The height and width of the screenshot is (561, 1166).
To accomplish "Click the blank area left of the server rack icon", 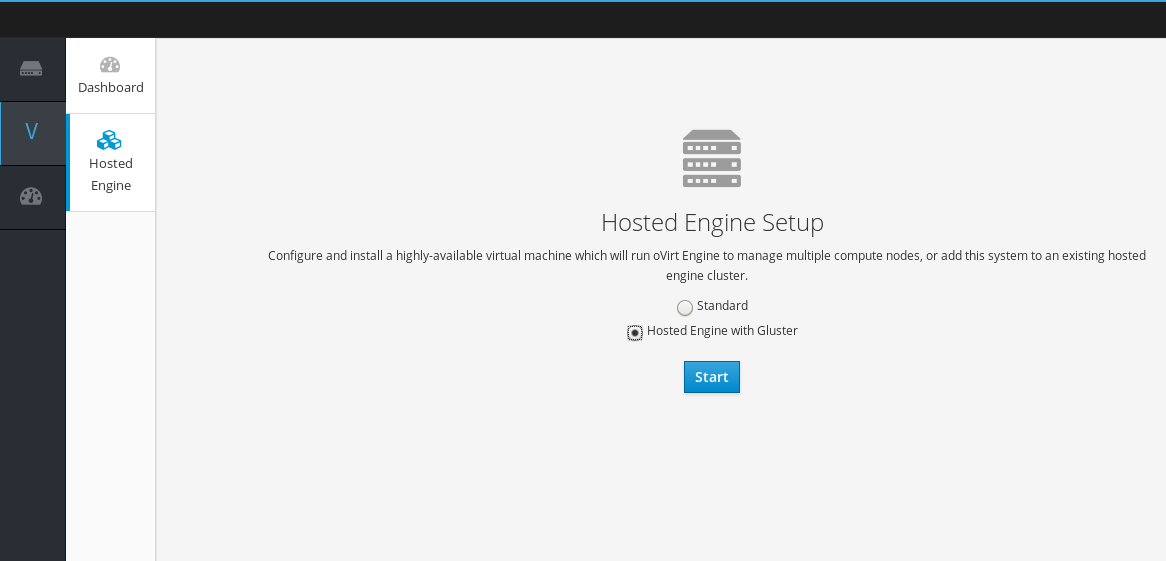I will pos(450,158).
